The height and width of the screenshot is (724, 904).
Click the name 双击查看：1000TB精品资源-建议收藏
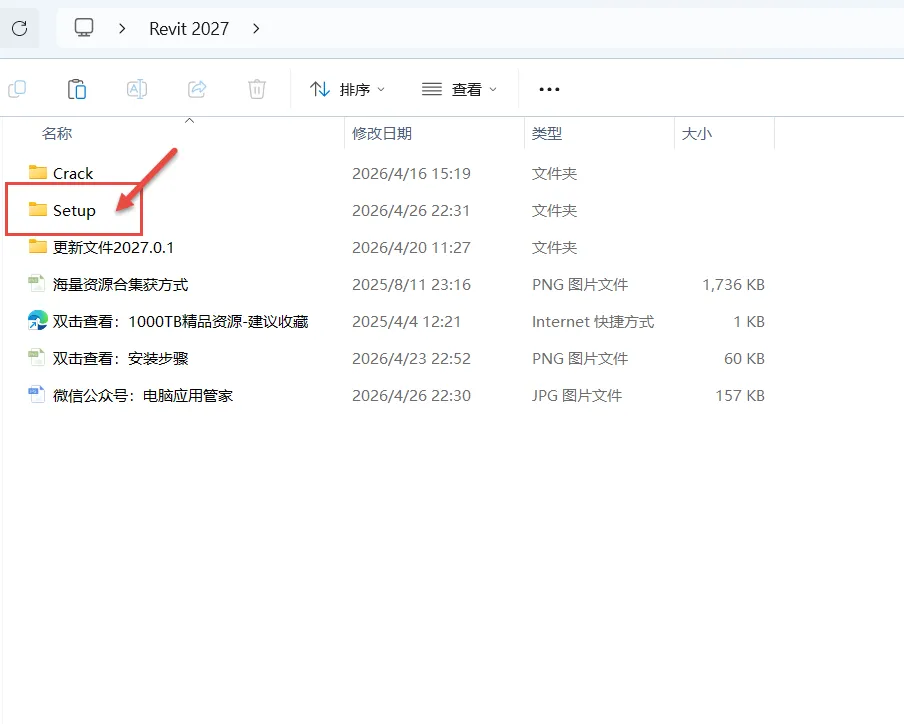coord(180,322)
